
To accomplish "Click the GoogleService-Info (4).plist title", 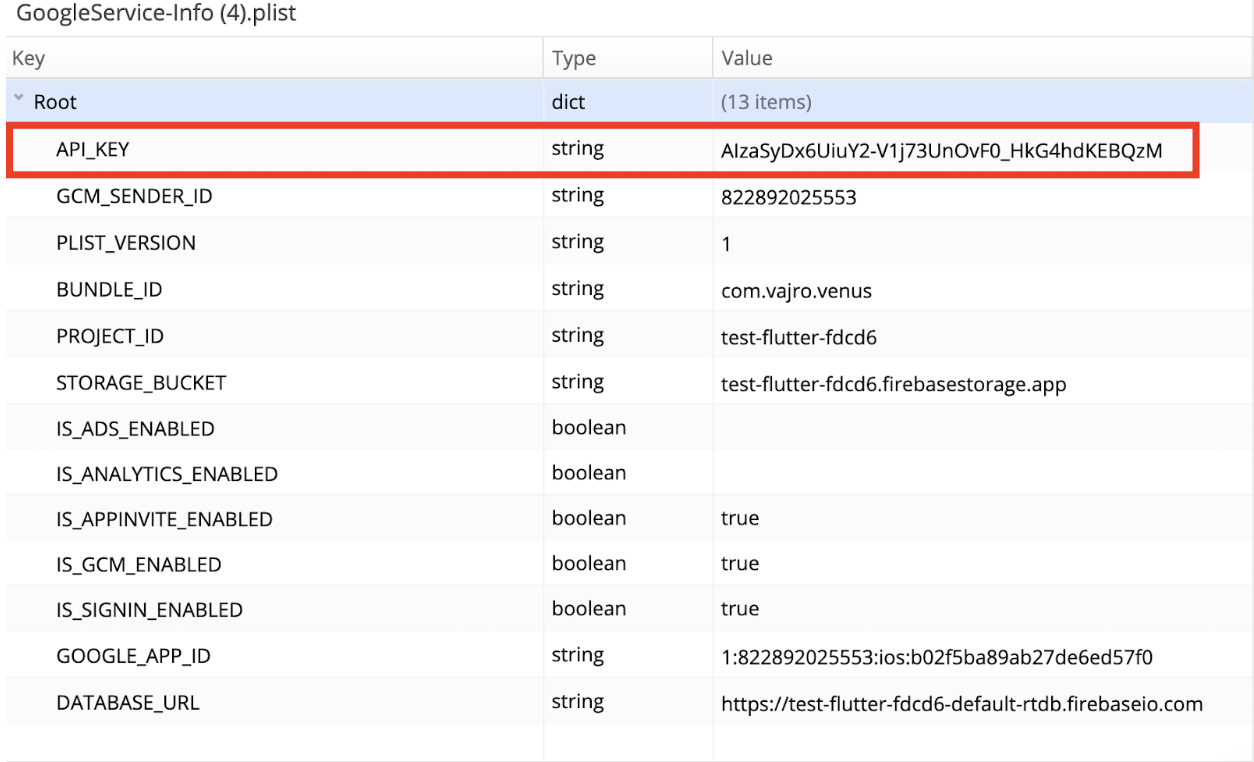I will click(156, 14).
